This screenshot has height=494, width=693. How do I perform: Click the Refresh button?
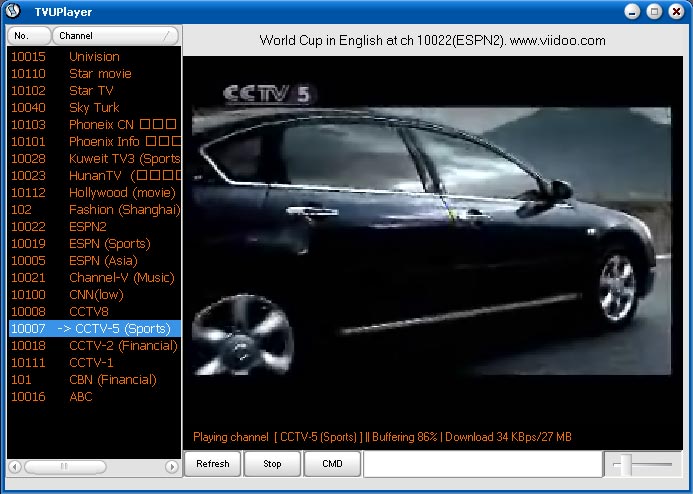pyautogui.click(x=212, y=464)
